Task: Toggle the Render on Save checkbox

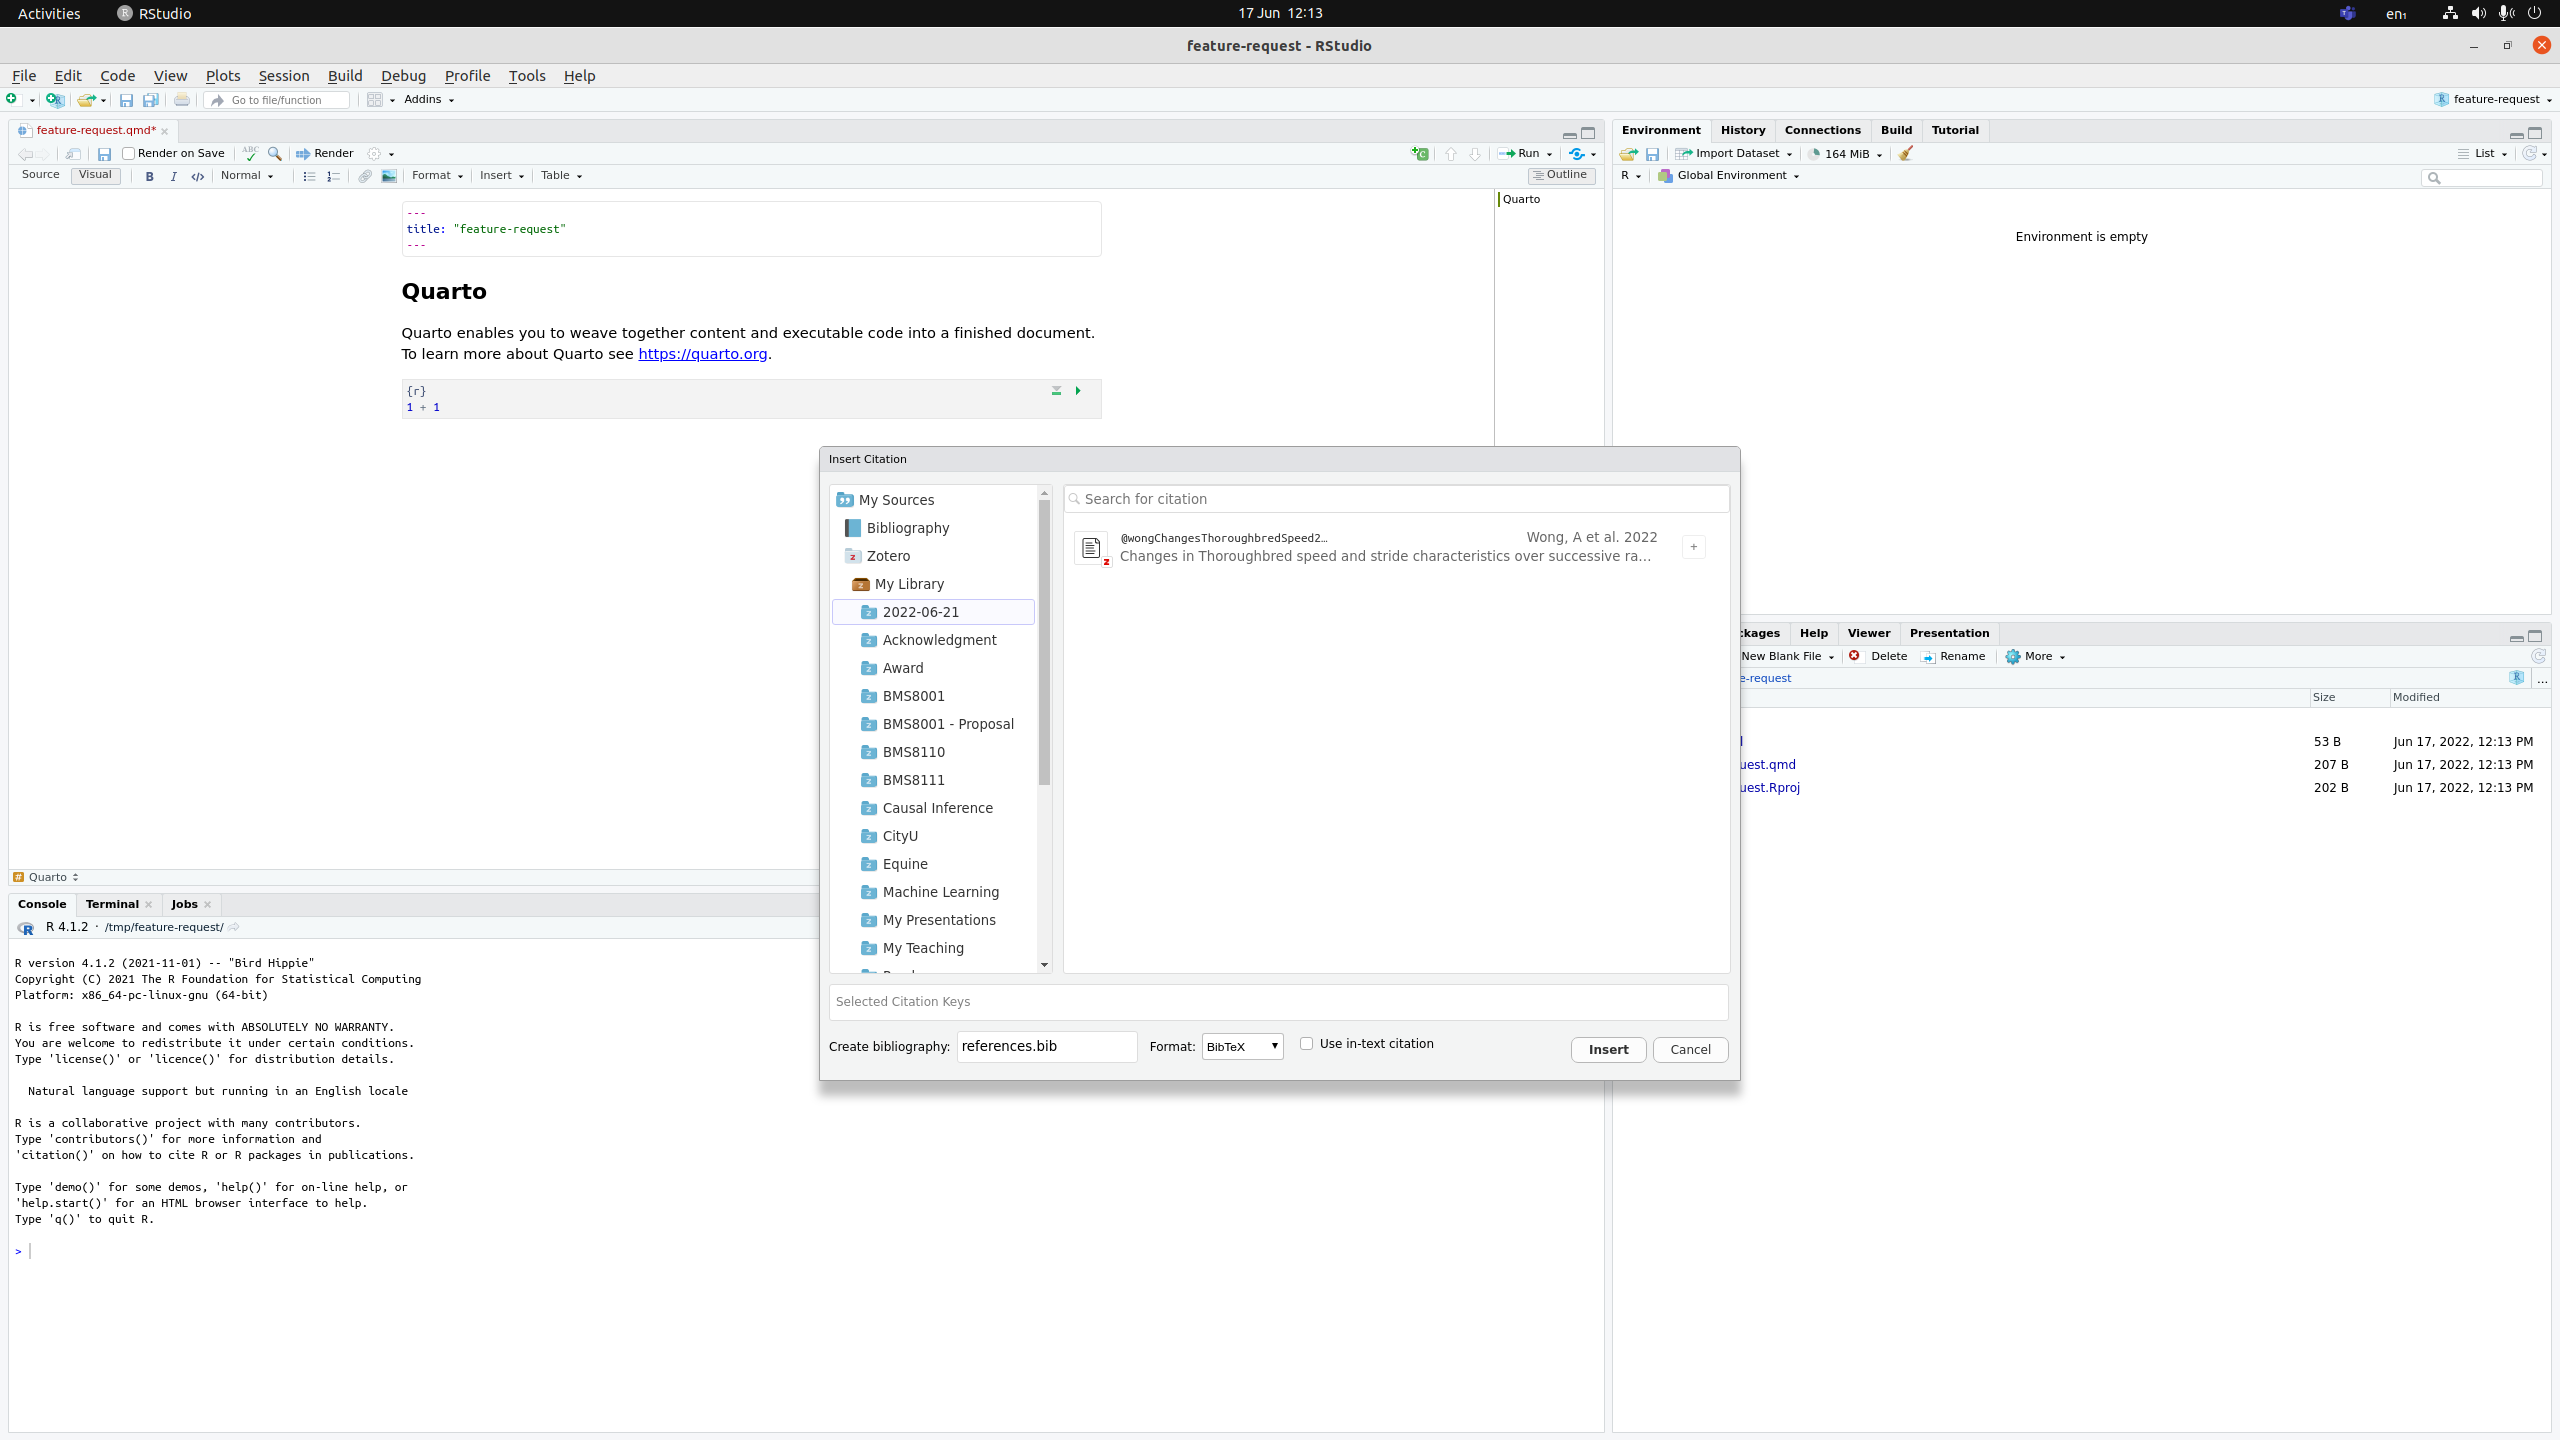Action: pyautogui.click(x=129, y=154)
